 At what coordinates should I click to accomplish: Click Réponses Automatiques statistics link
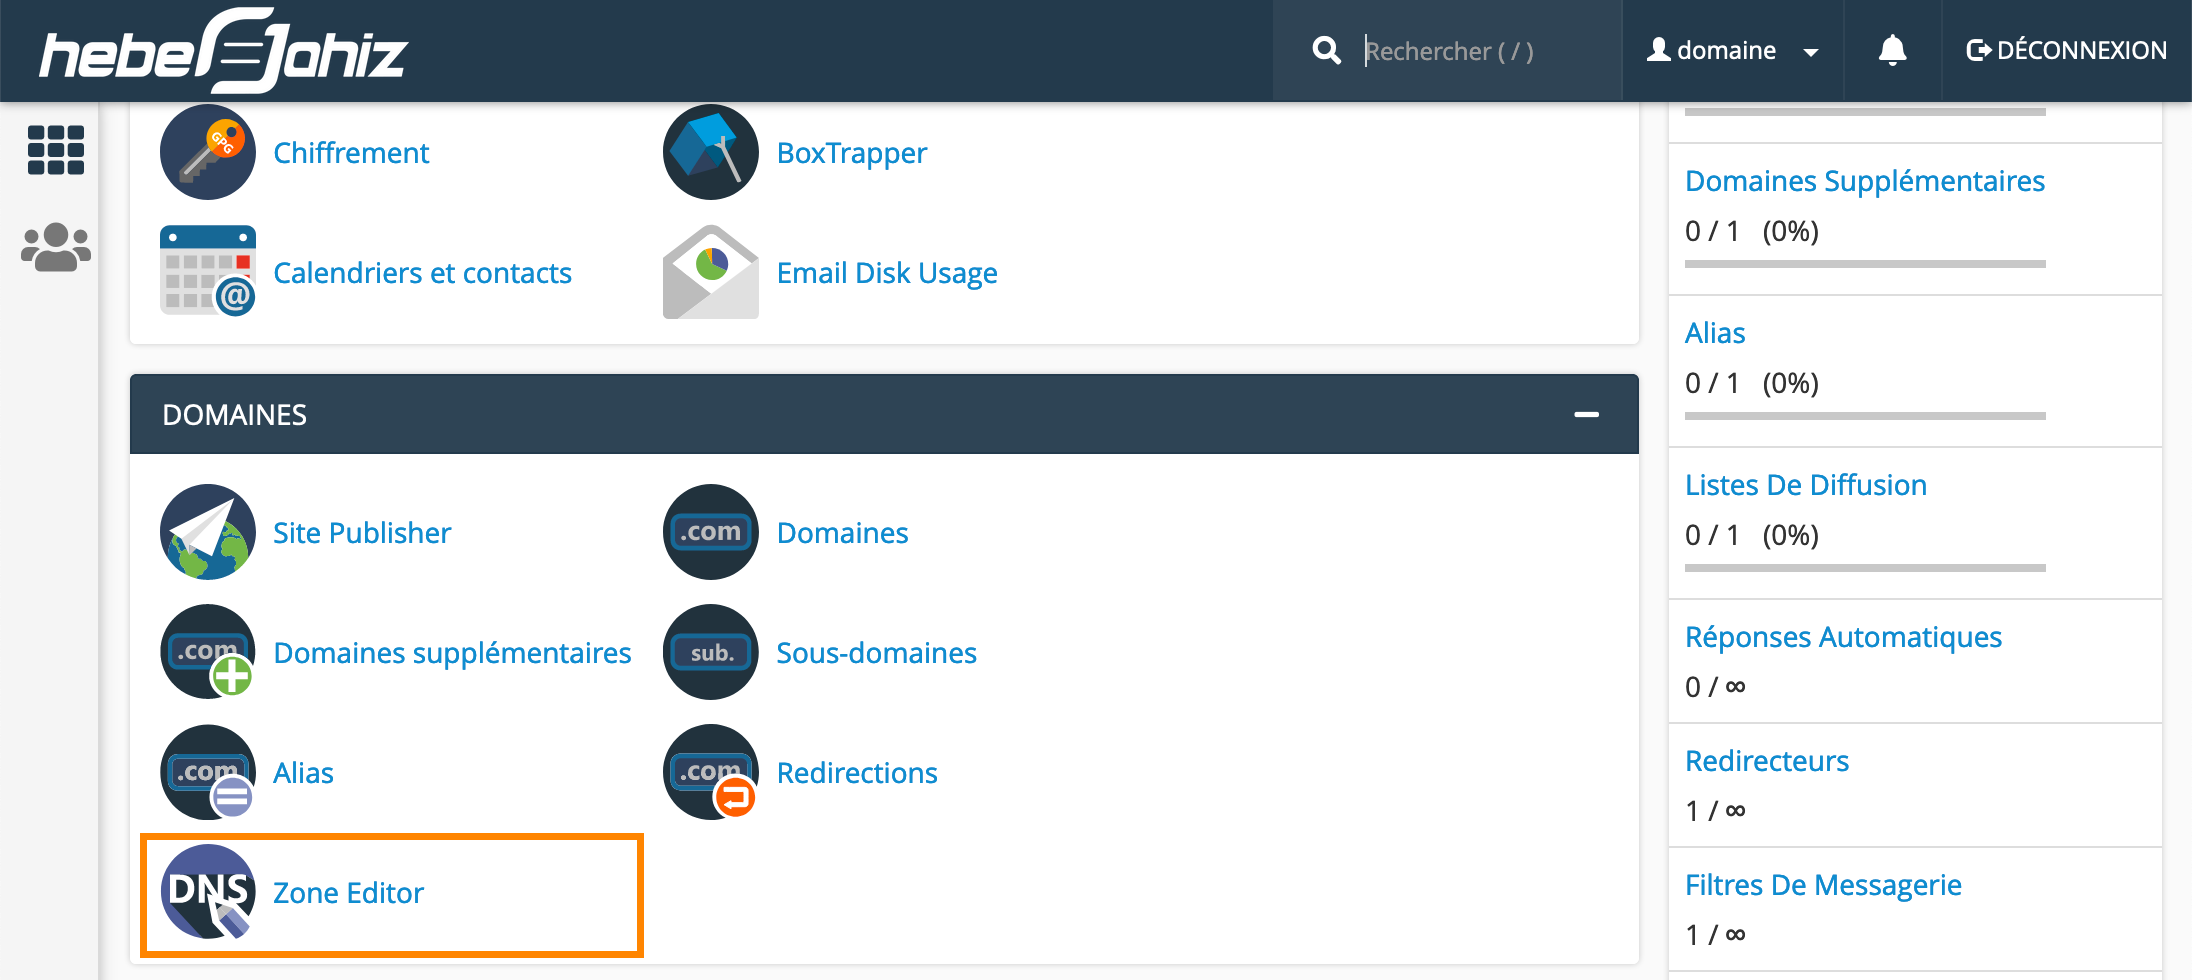[x=1843, y=637]
